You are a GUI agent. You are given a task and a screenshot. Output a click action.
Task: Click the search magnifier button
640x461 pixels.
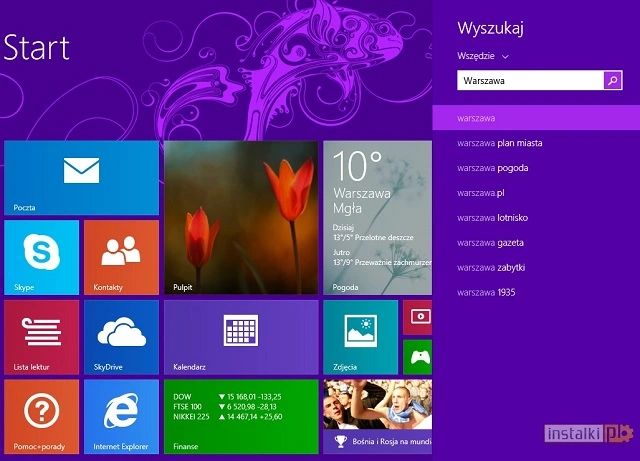point(613,80)
